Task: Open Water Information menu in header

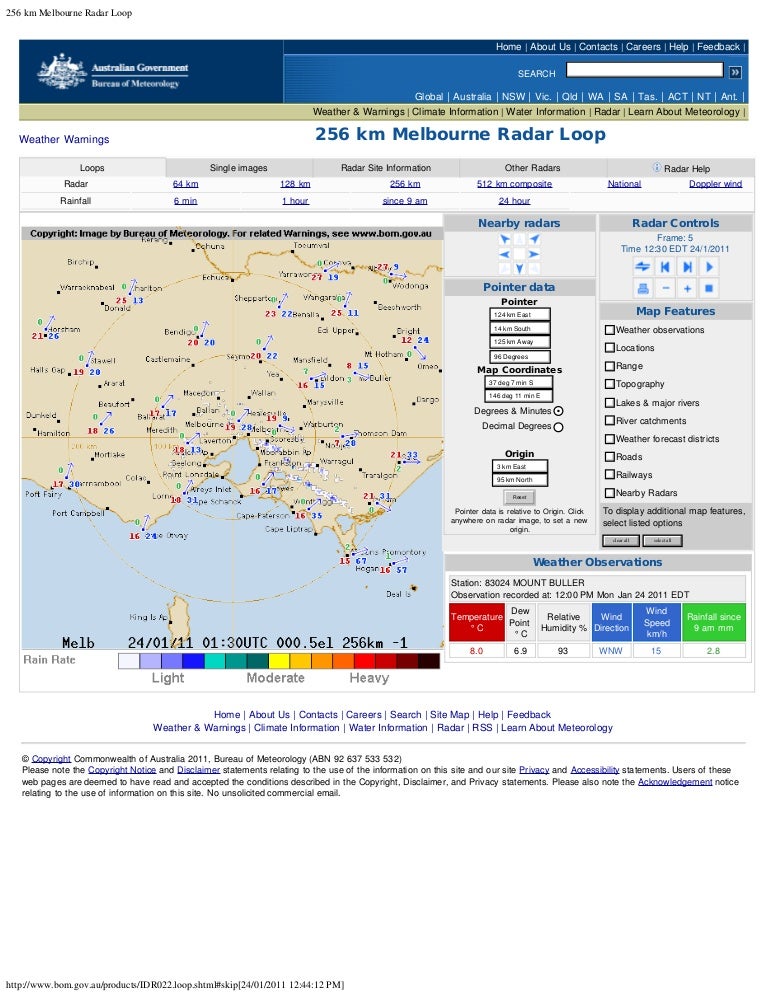Action: point(545,112)
